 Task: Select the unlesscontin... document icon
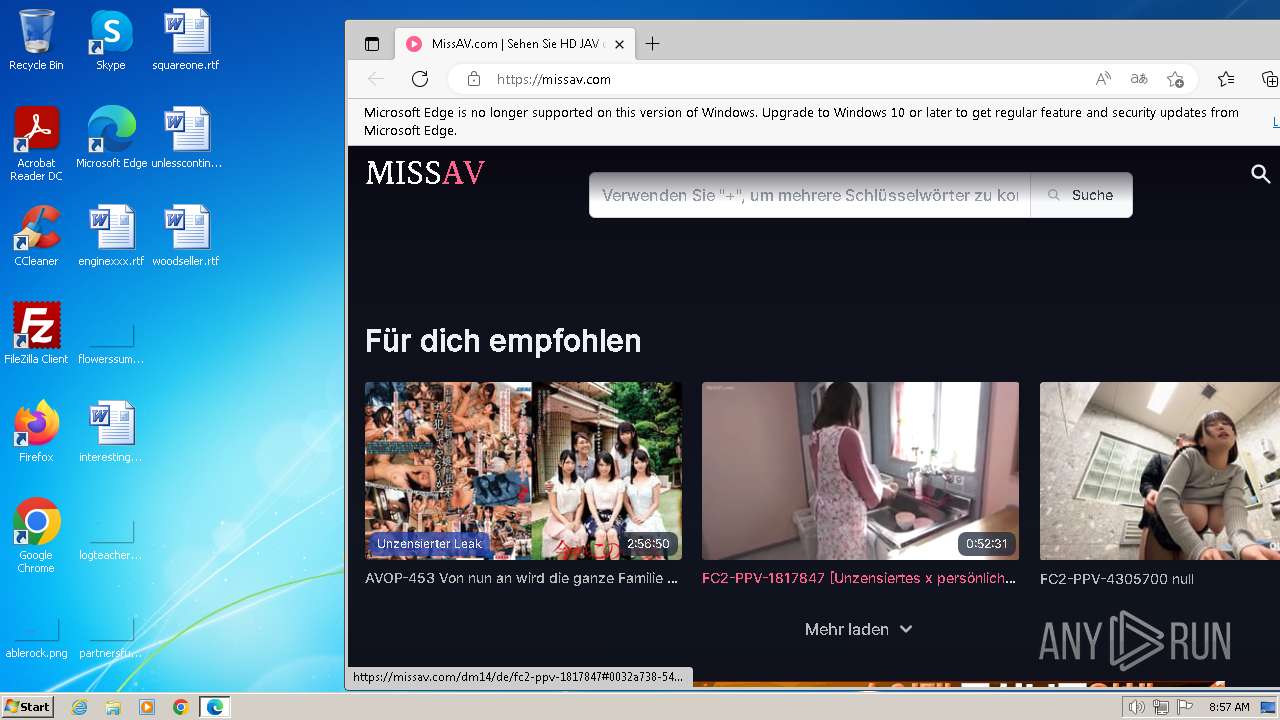(x=186, y=137)
